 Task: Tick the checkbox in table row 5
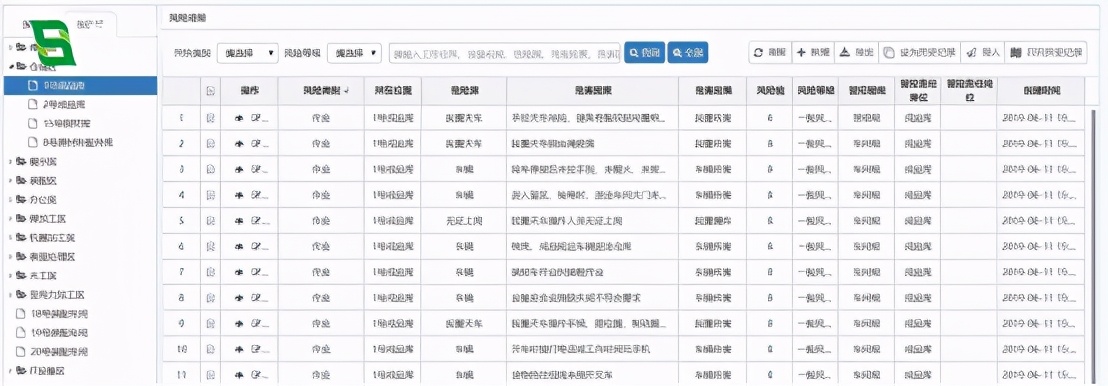coord(210,221)
